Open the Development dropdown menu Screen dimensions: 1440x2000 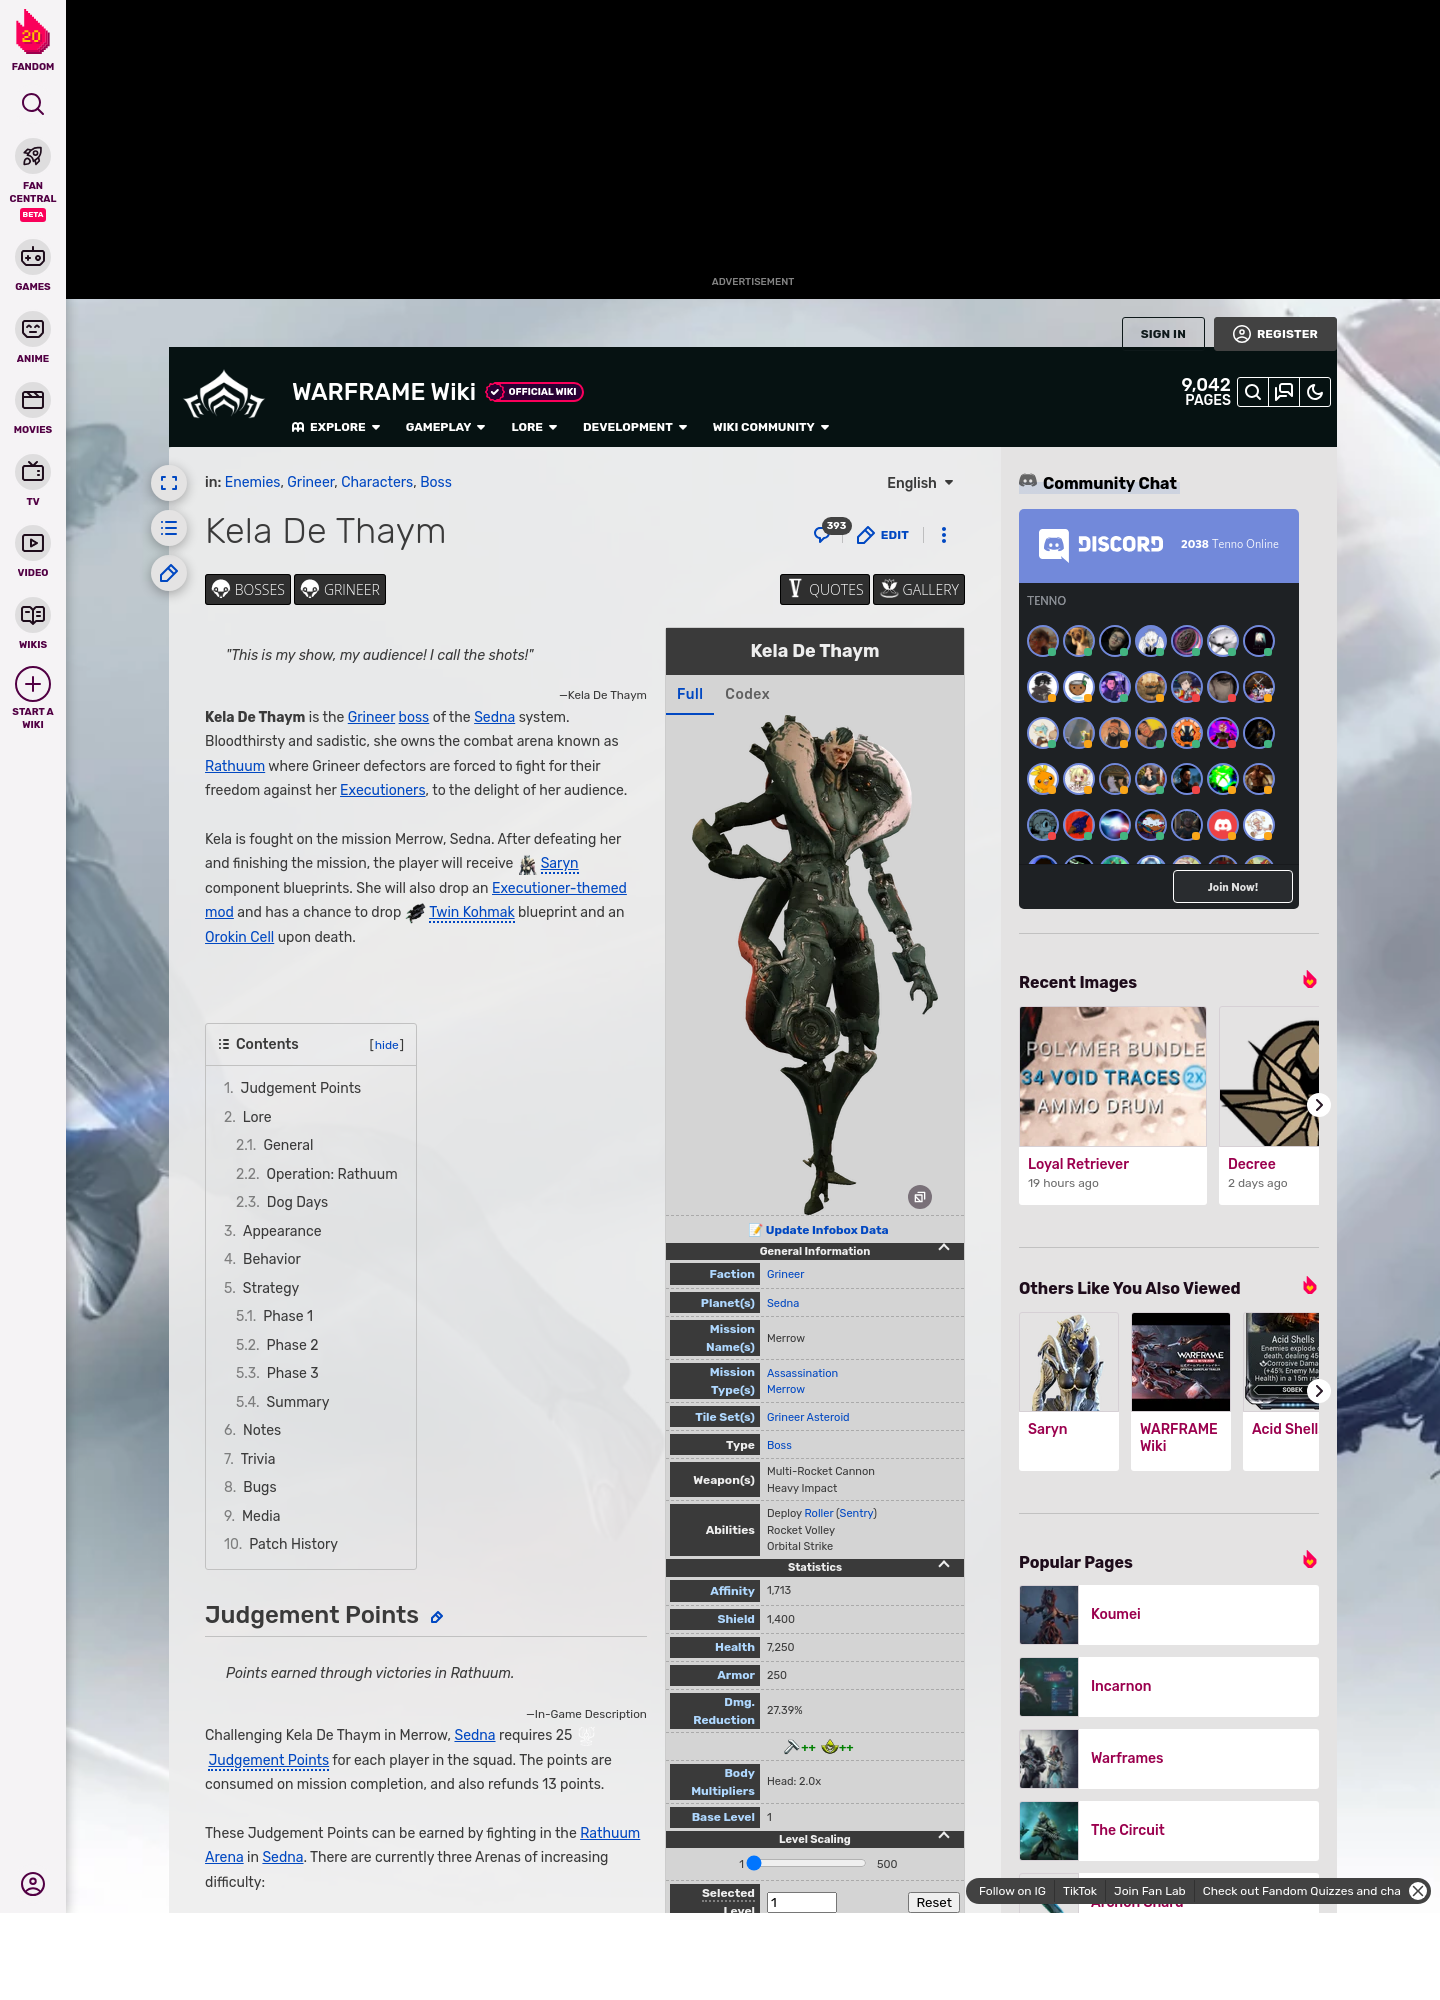[x=635, y=427]
